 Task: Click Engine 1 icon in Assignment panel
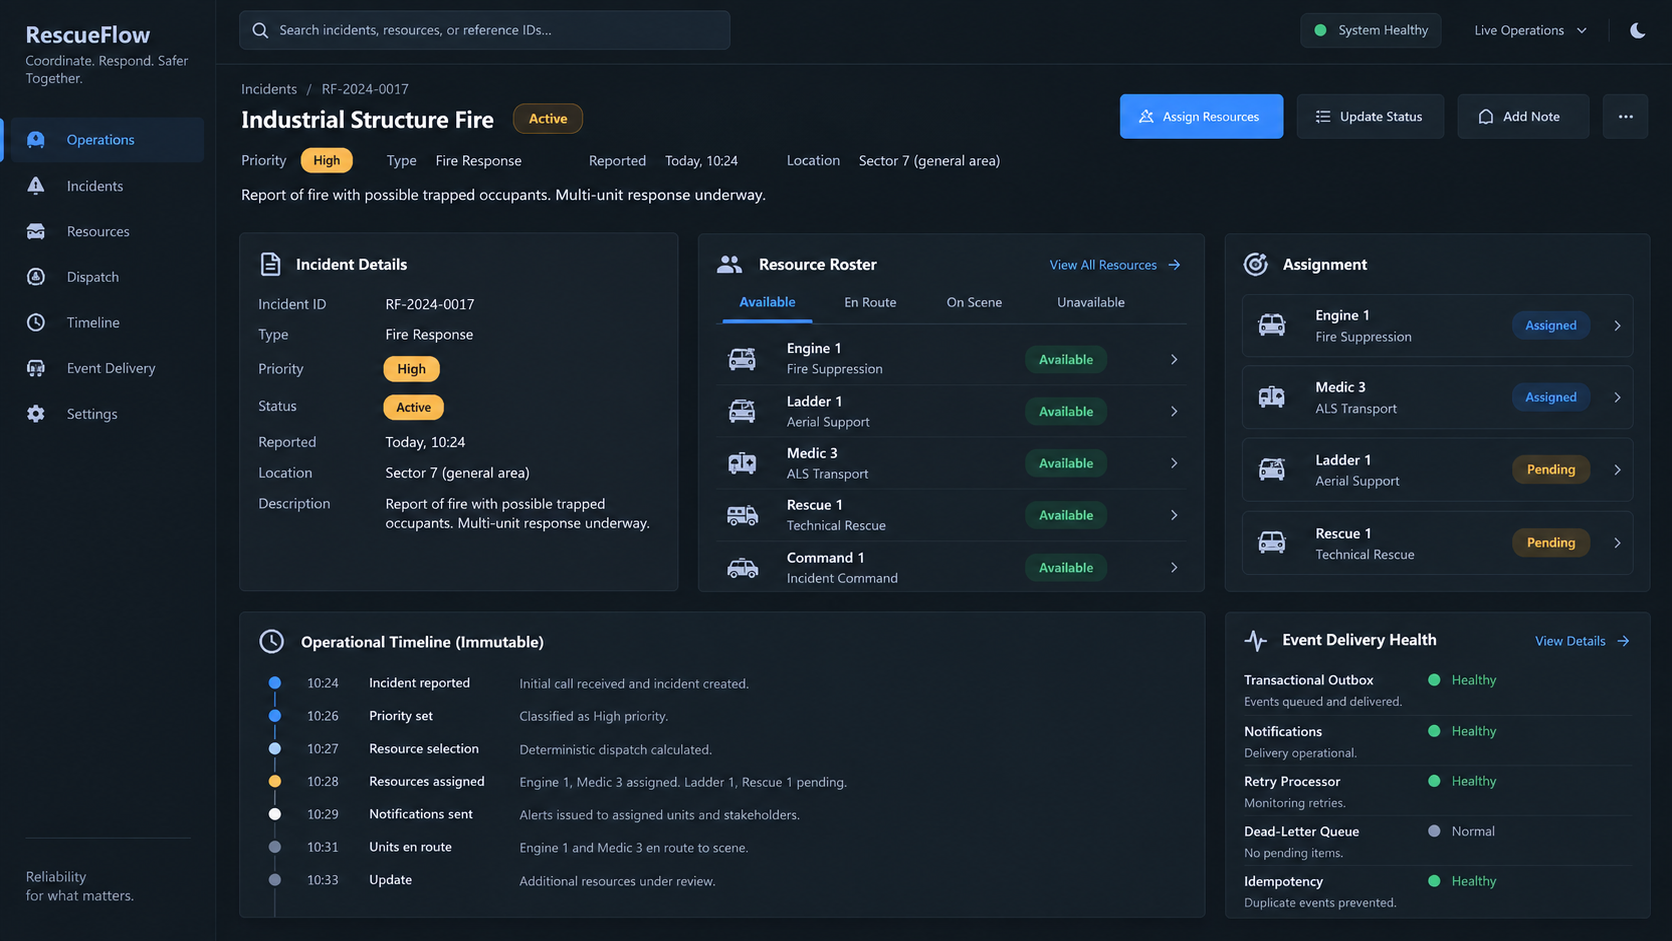click(1272, 325)
